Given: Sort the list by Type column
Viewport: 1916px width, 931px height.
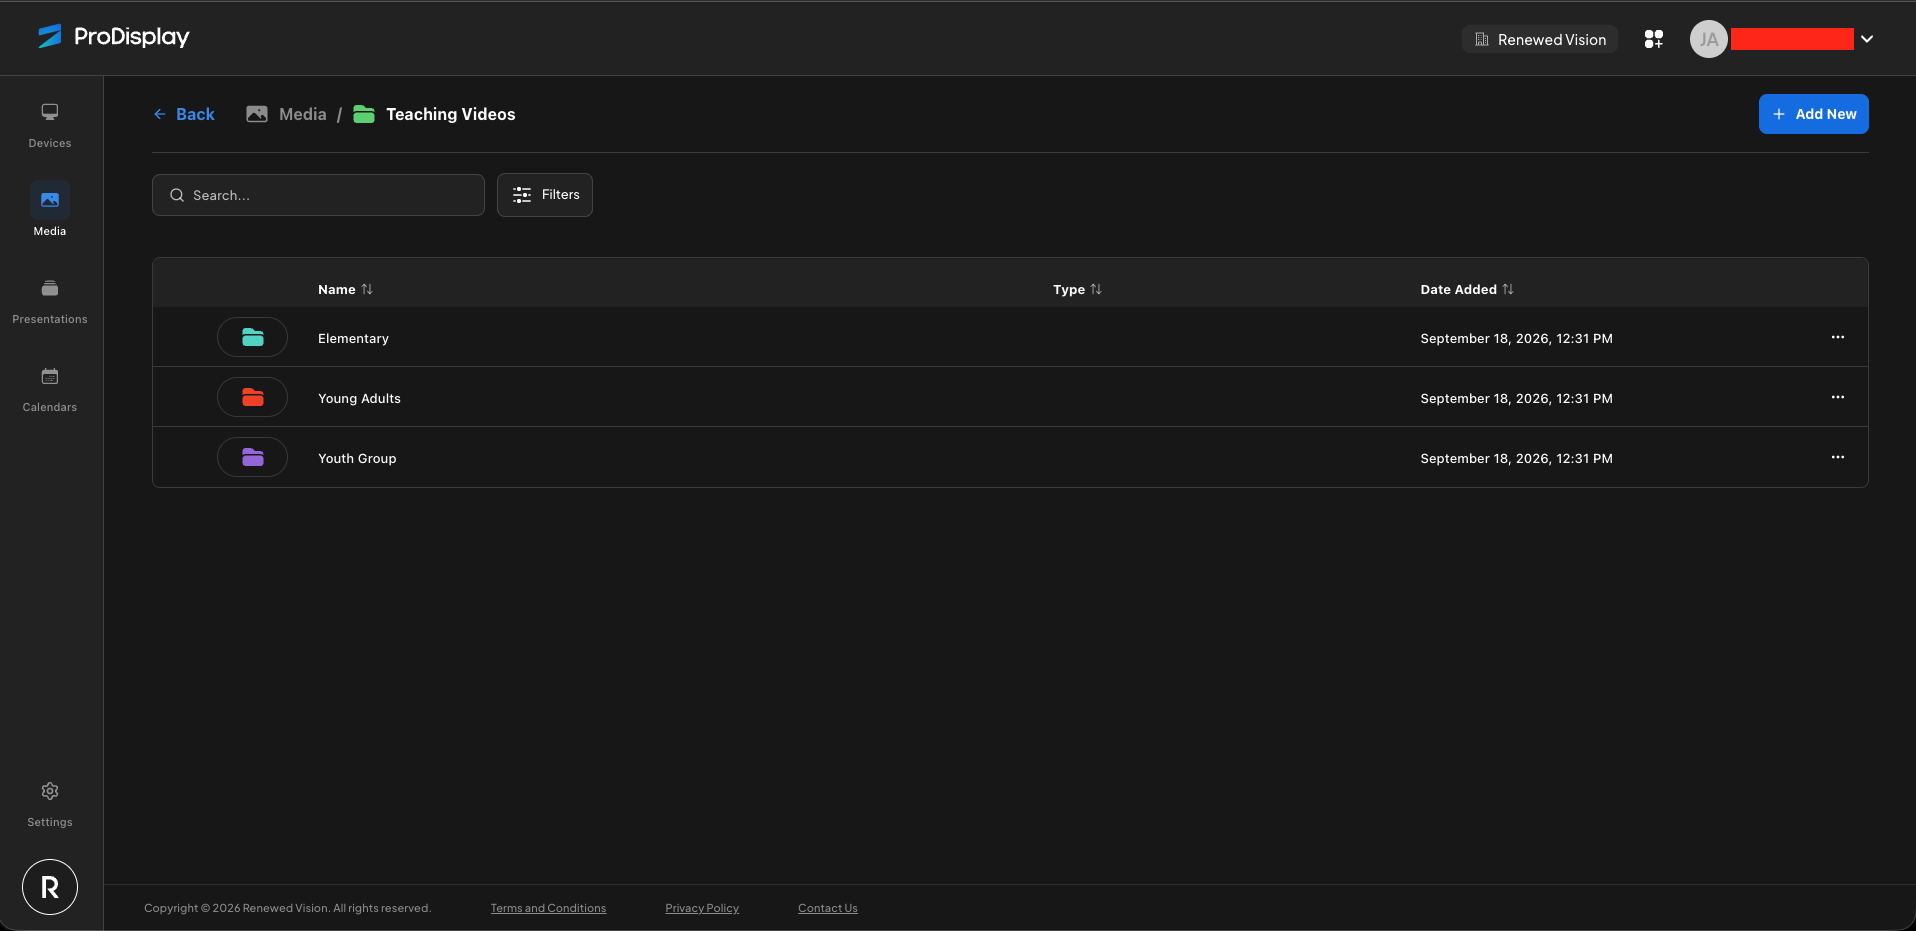Looking at the screenshot, I should pyautogui.click(x=1077, y=289).
